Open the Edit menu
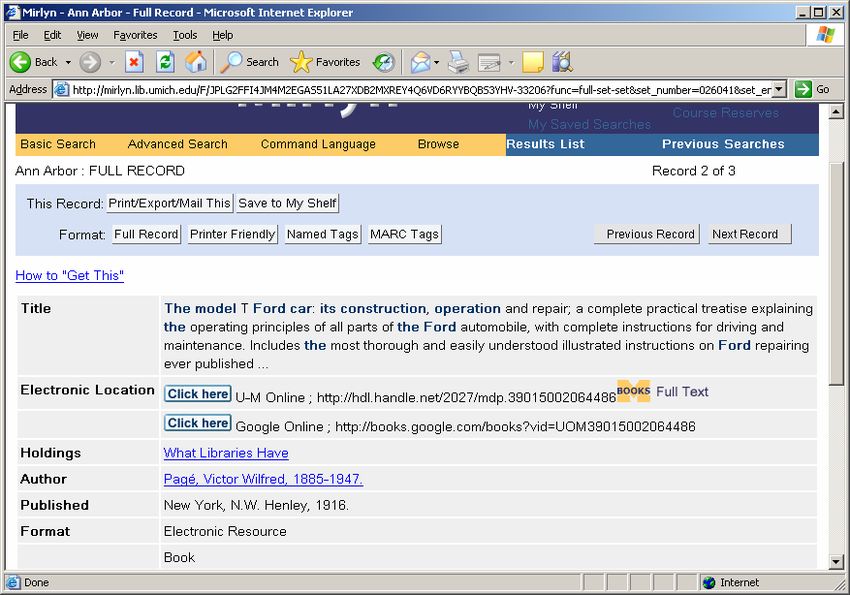Viewport: 850px width, 595px height. (52, 35)
